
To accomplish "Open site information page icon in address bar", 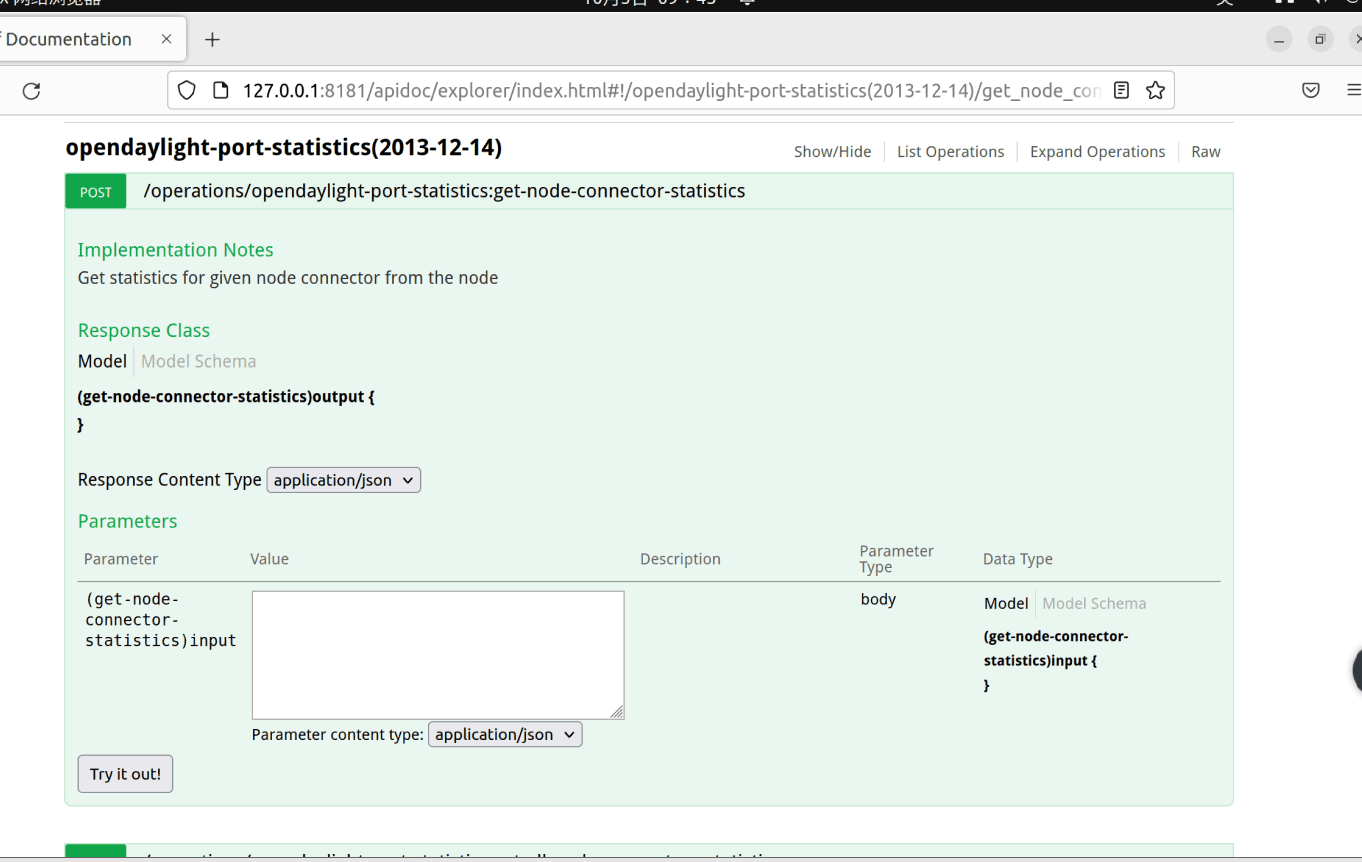I will pyautogui.click(x=221, y=91).
